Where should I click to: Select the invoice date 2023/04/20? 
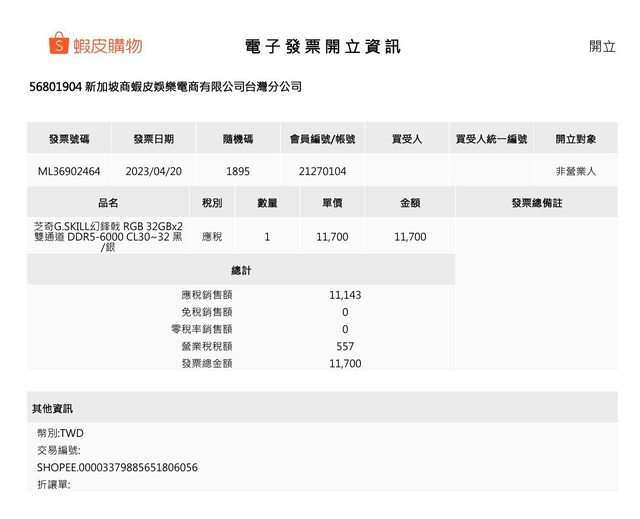(x=153, y=171)
